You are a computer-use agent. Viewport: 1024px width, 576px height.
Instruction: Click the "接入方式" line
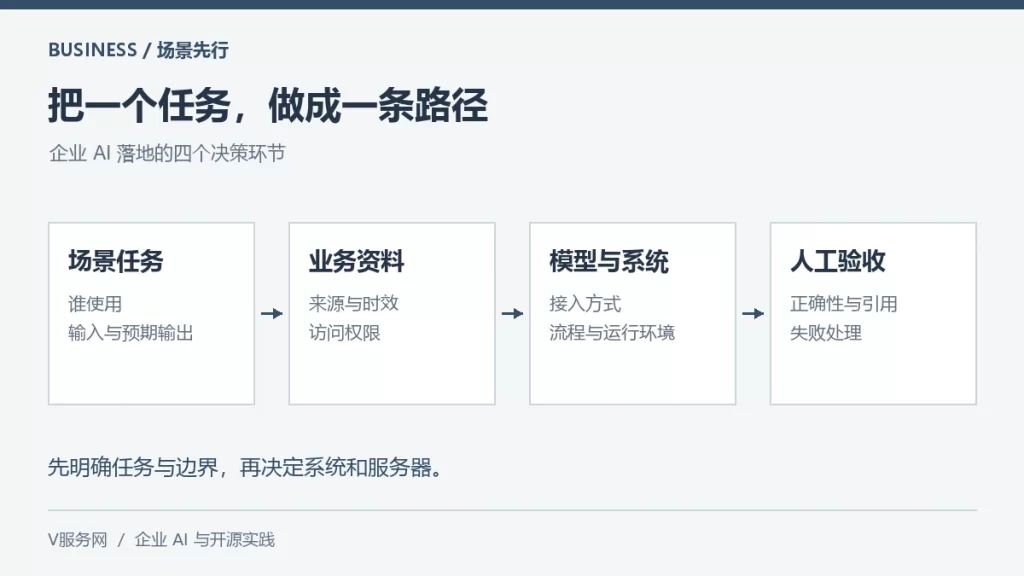[585, 304]
